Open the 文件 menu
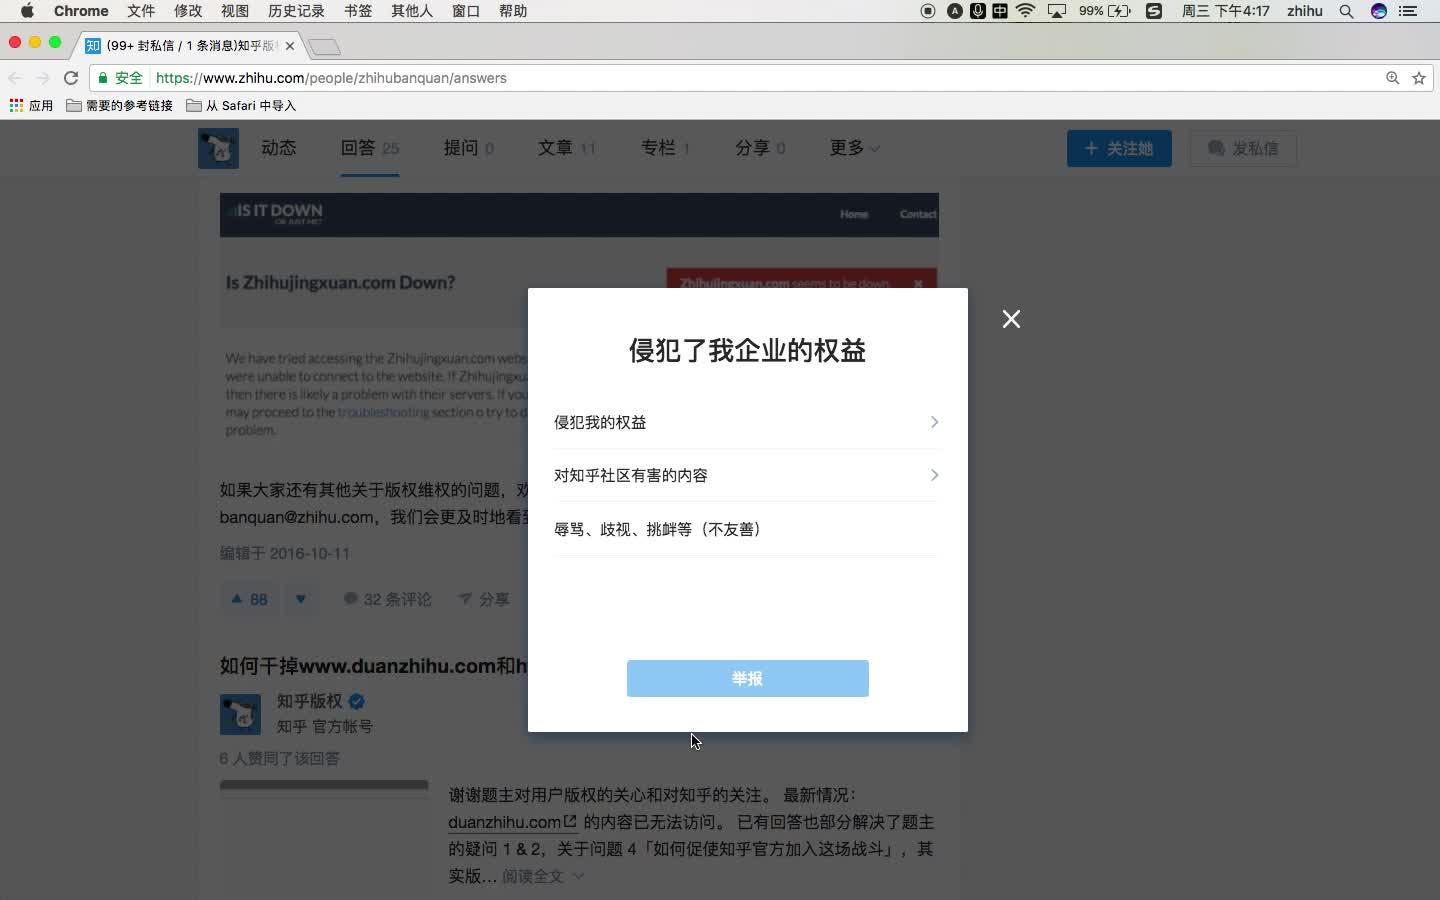 141,11
